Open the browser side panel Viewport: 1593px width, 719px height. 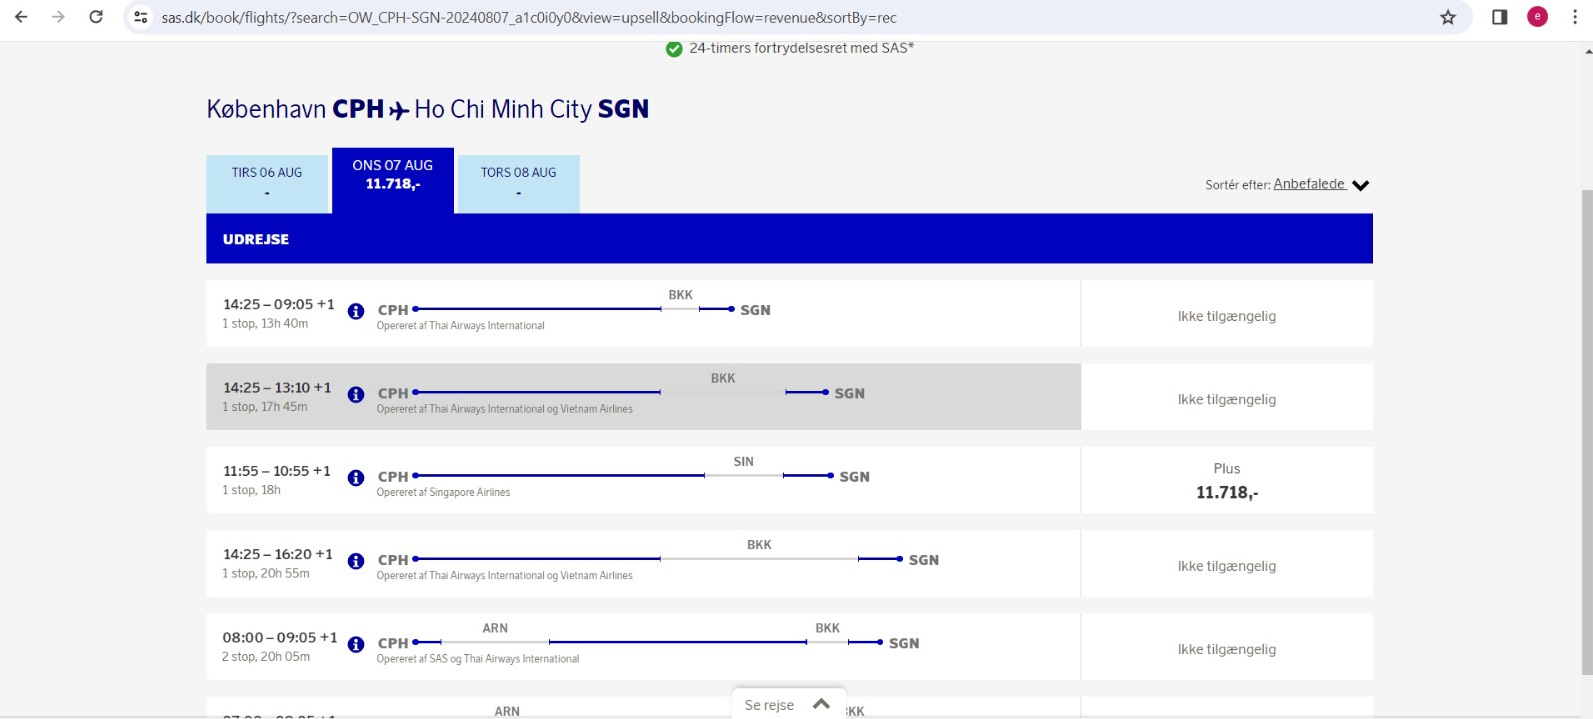click(1500, 17)
